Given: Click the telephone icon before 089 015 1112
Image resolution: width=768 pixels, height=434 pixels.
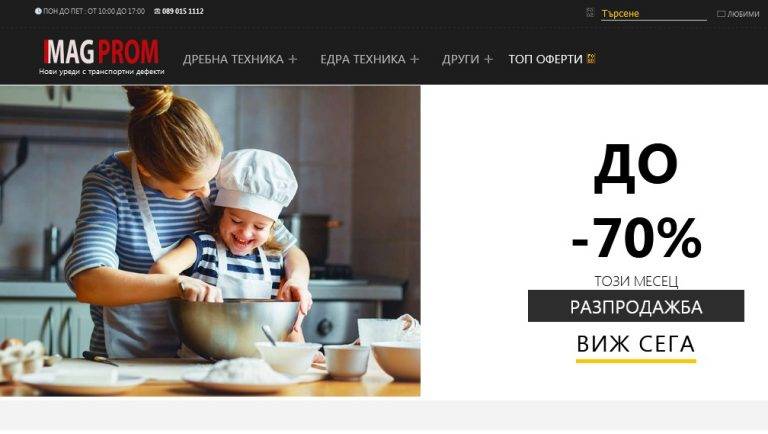Looking at the screenshot, I should (x=157, y=11).
